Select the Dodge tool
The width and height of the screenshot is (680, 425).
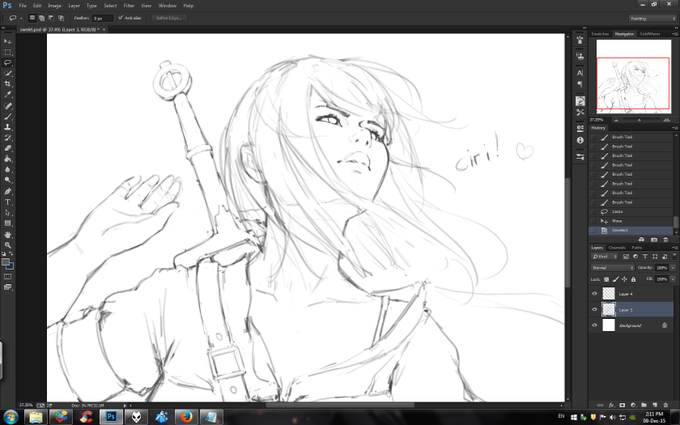(7, 180)
